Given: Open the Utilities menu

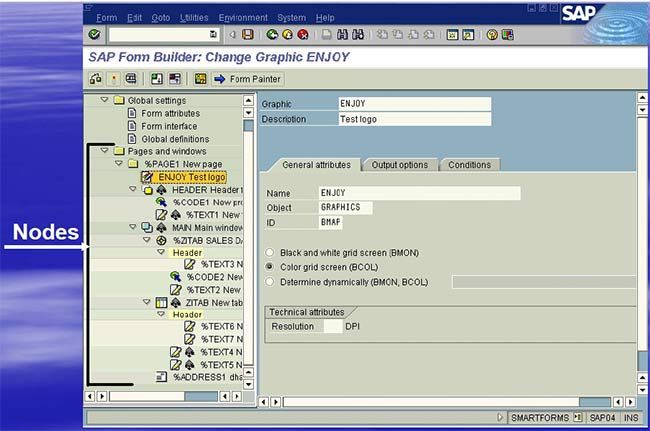Looking at the screenshot, I should (x=194, y=18).
